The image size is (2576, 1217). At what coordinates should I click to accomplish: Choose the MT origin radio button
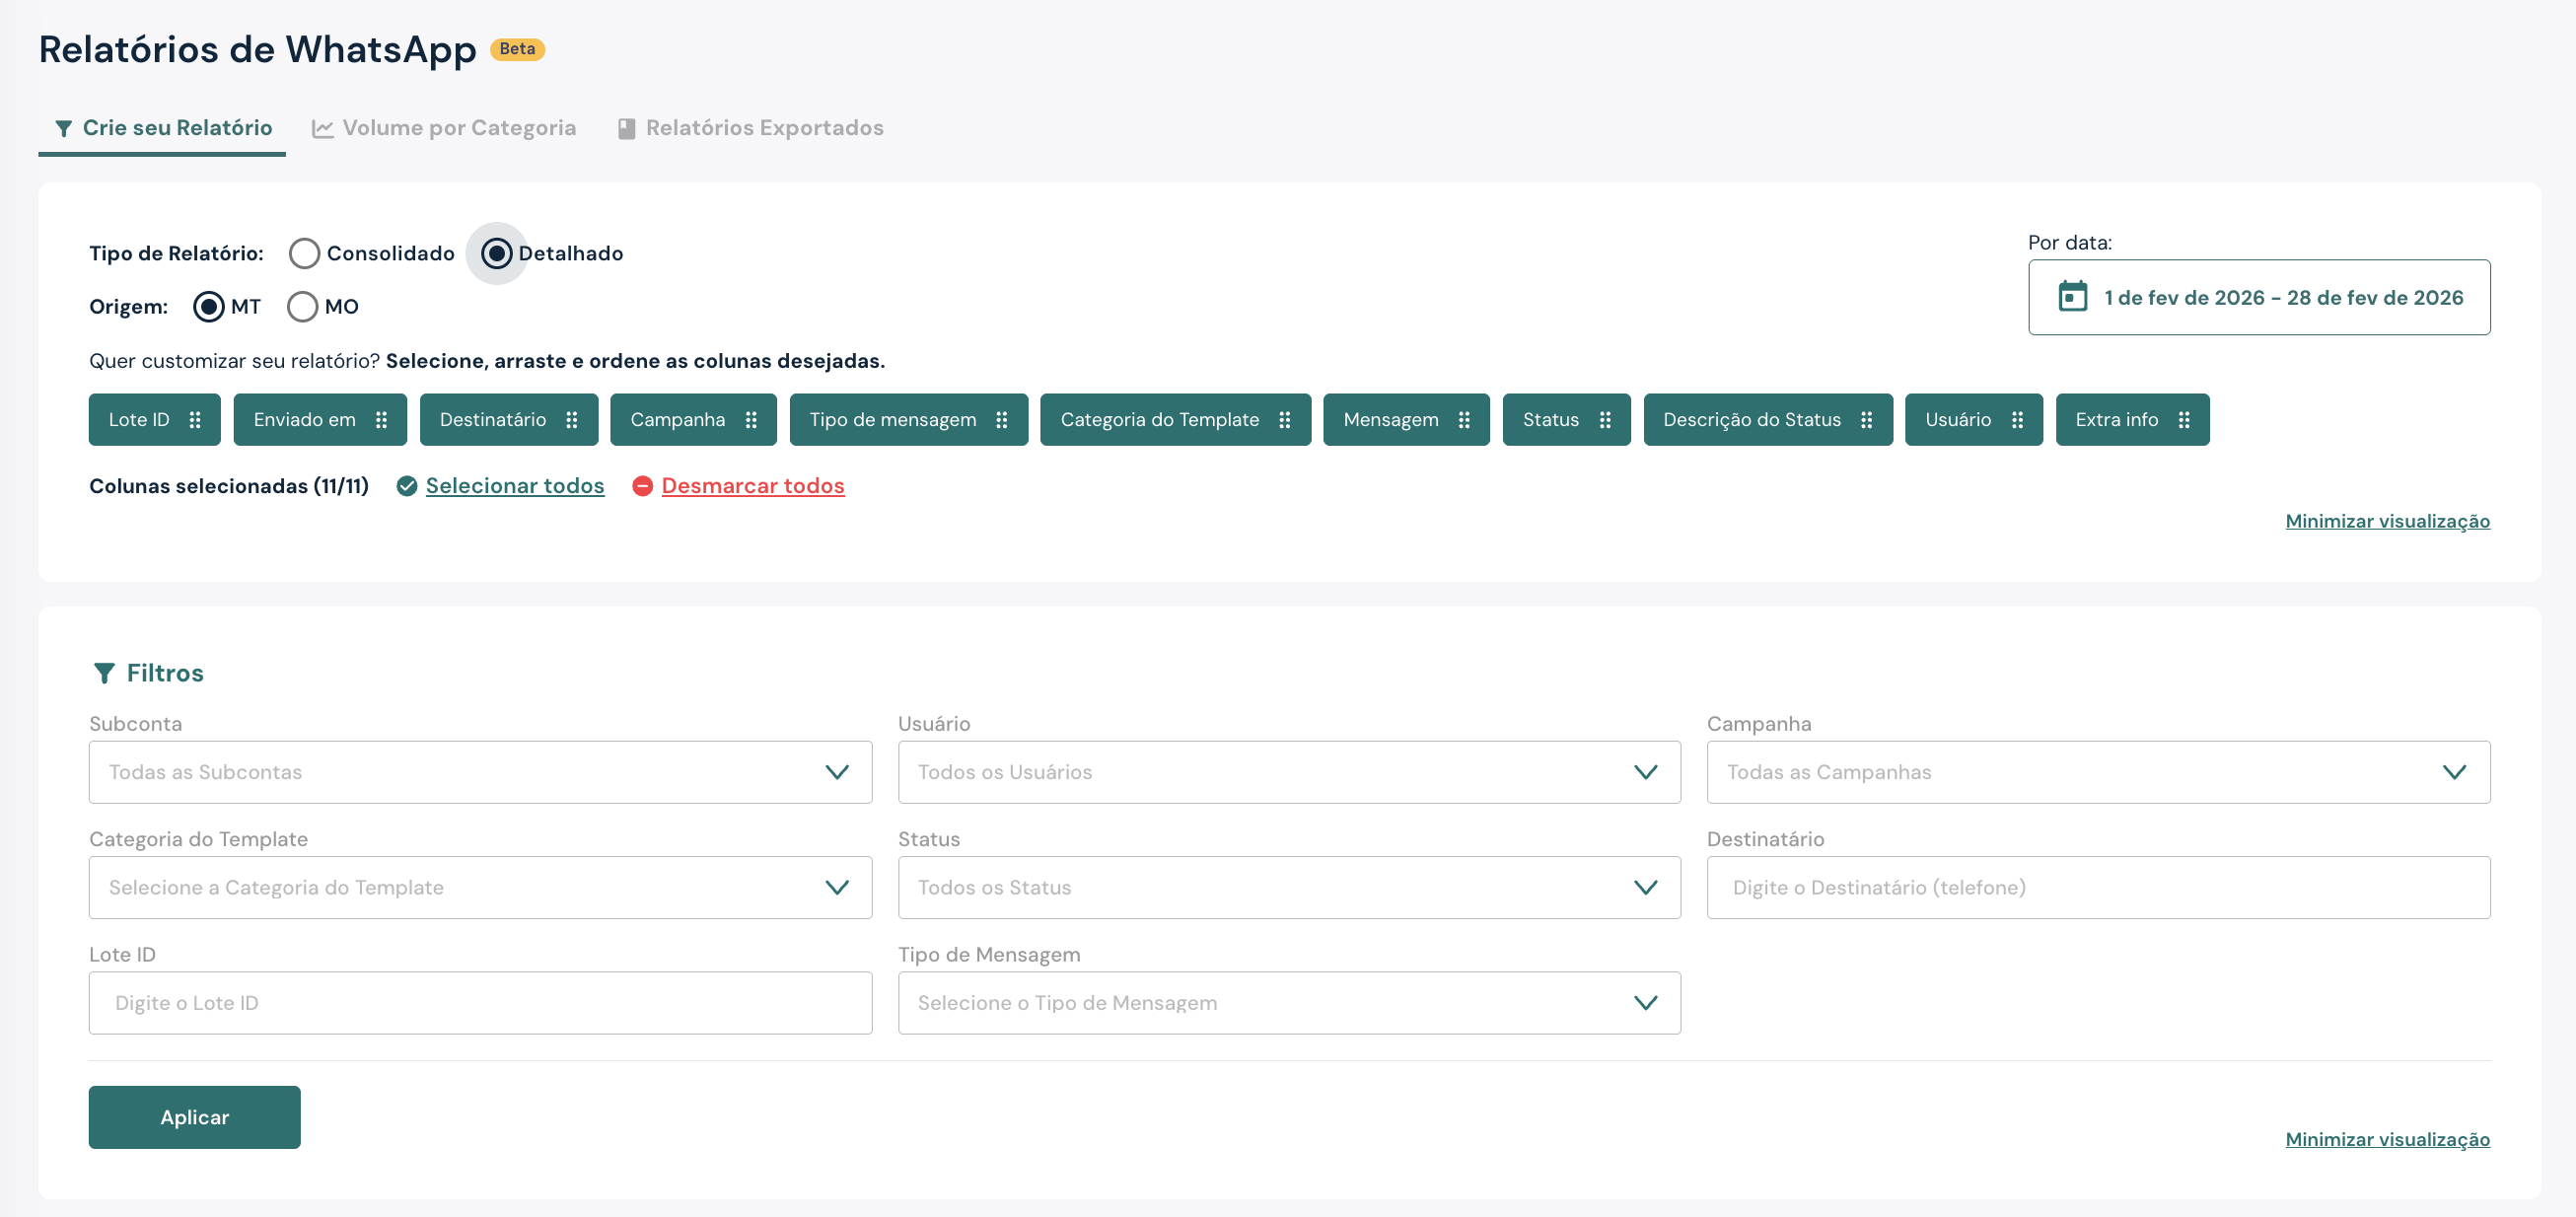click(x=209, y=307)
